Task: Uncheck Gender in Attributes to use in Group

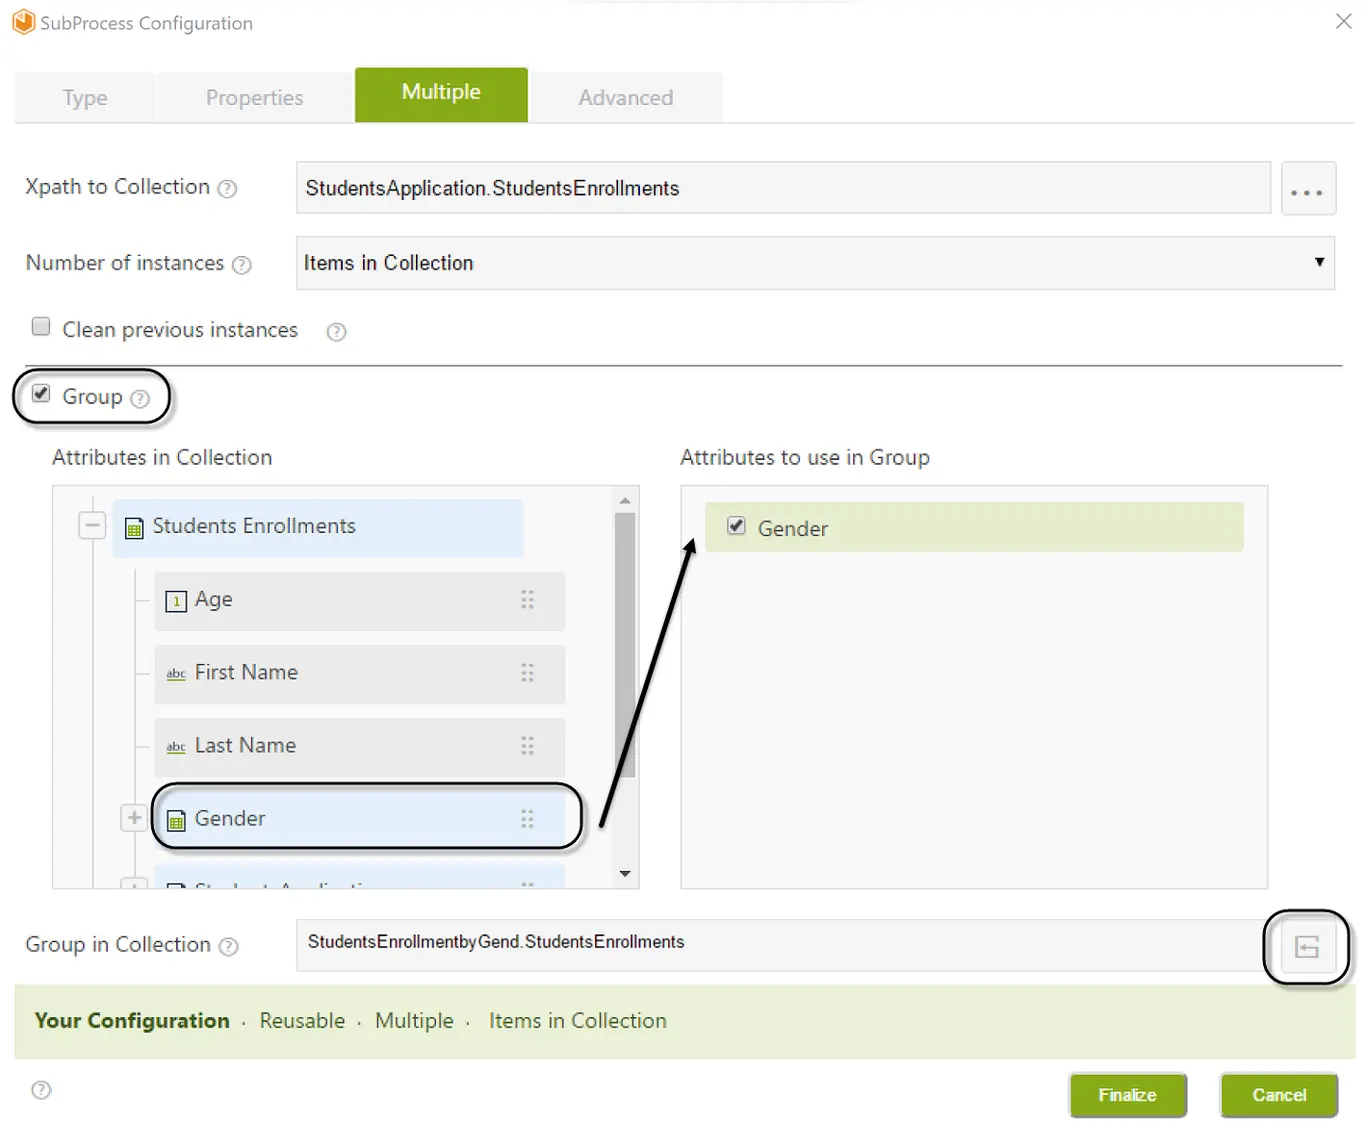Action: click(x=737, y=526)
